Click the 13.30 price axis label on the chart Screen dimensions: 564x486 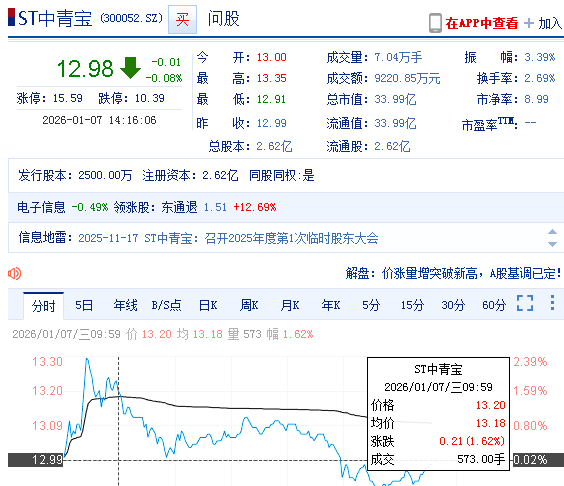point(47,362)
